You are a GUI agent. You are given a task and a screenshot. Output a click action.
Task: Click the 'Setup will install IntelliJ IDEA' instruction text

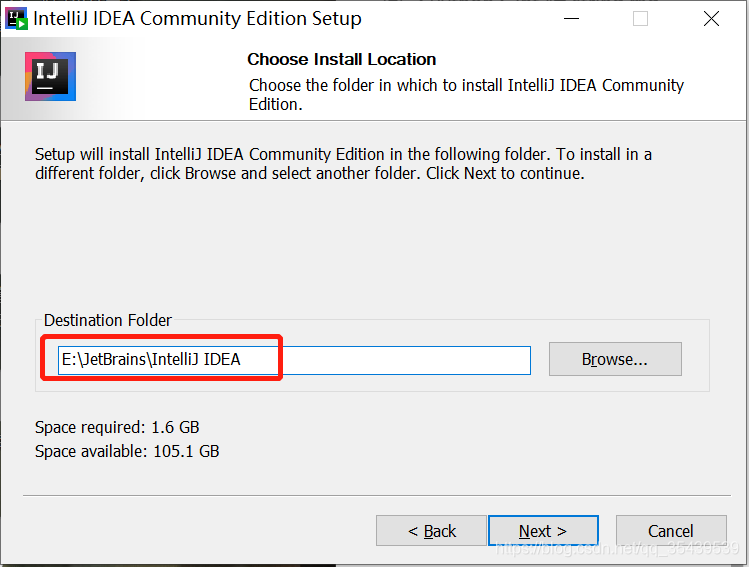tap(343, 164)
